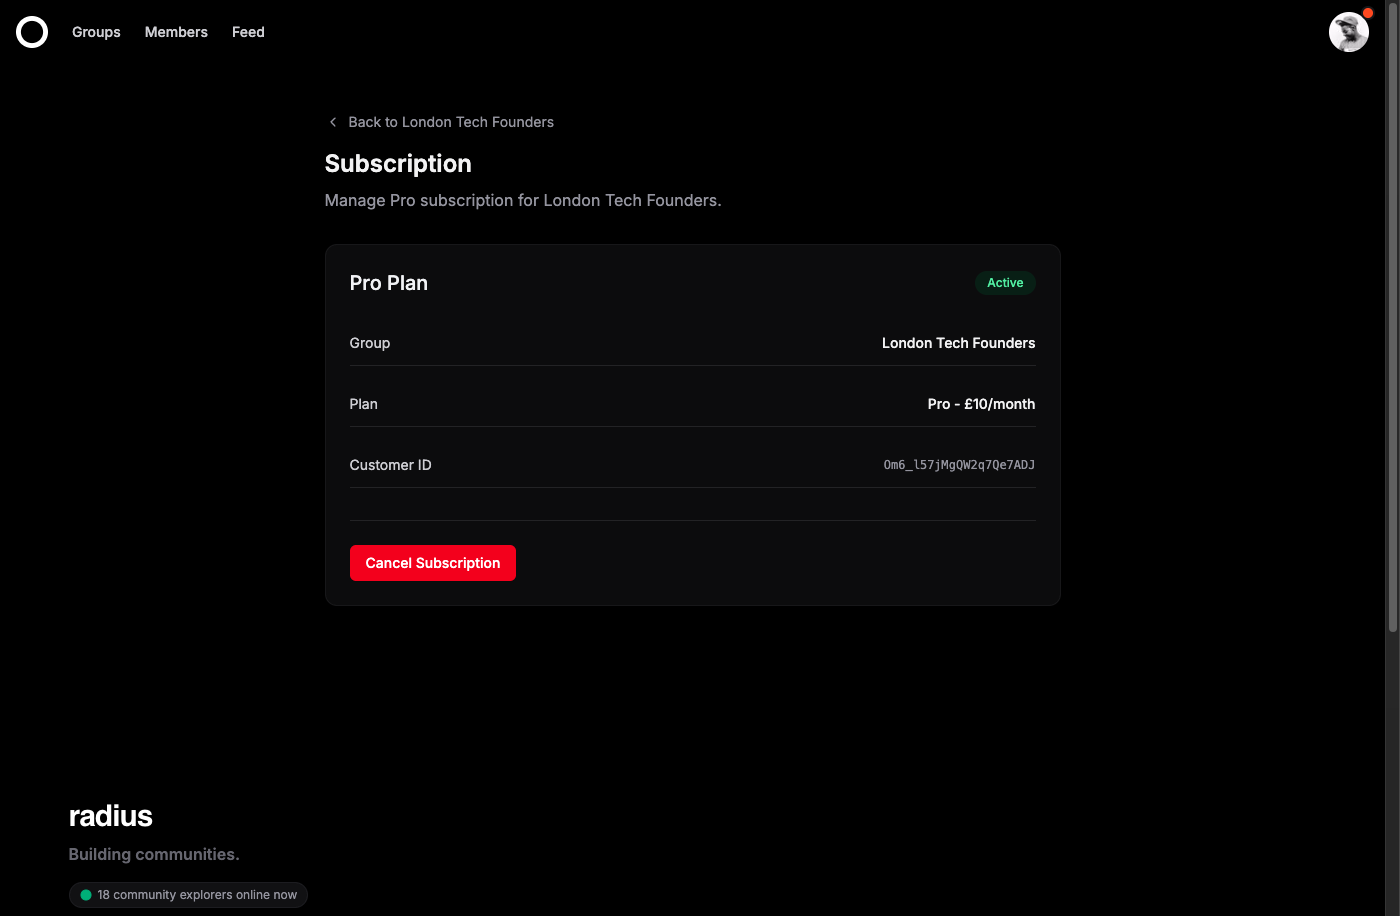Click the notification badge on the avatar
This screenshot has height=916, width=1400.
coord(1366,13)
